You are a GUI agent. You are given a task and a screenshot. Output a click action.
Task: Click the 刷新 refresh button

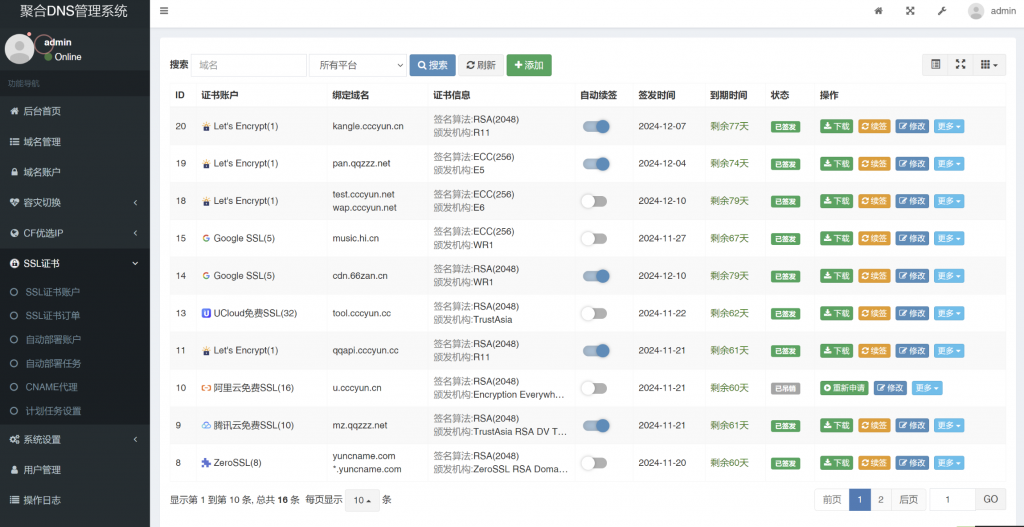coord(481,65)
